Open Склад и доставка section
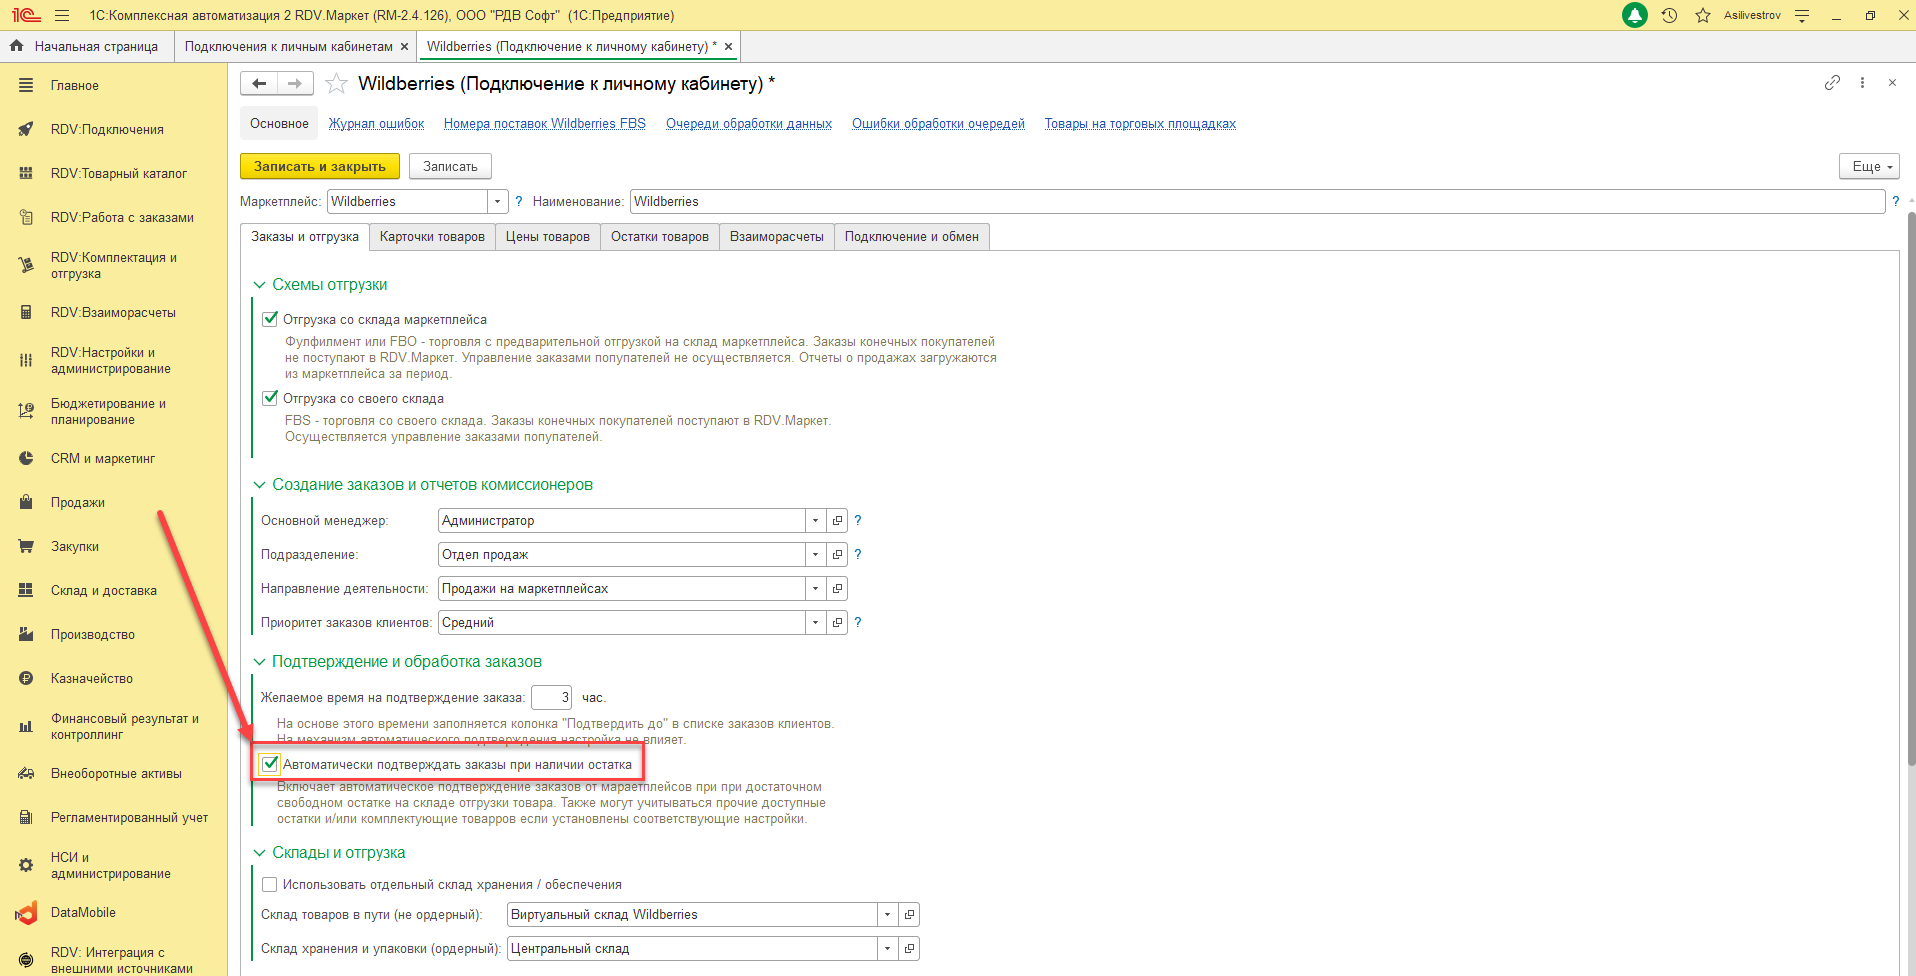Viewport: 1916px width, 976px height. tap(103, 590)
